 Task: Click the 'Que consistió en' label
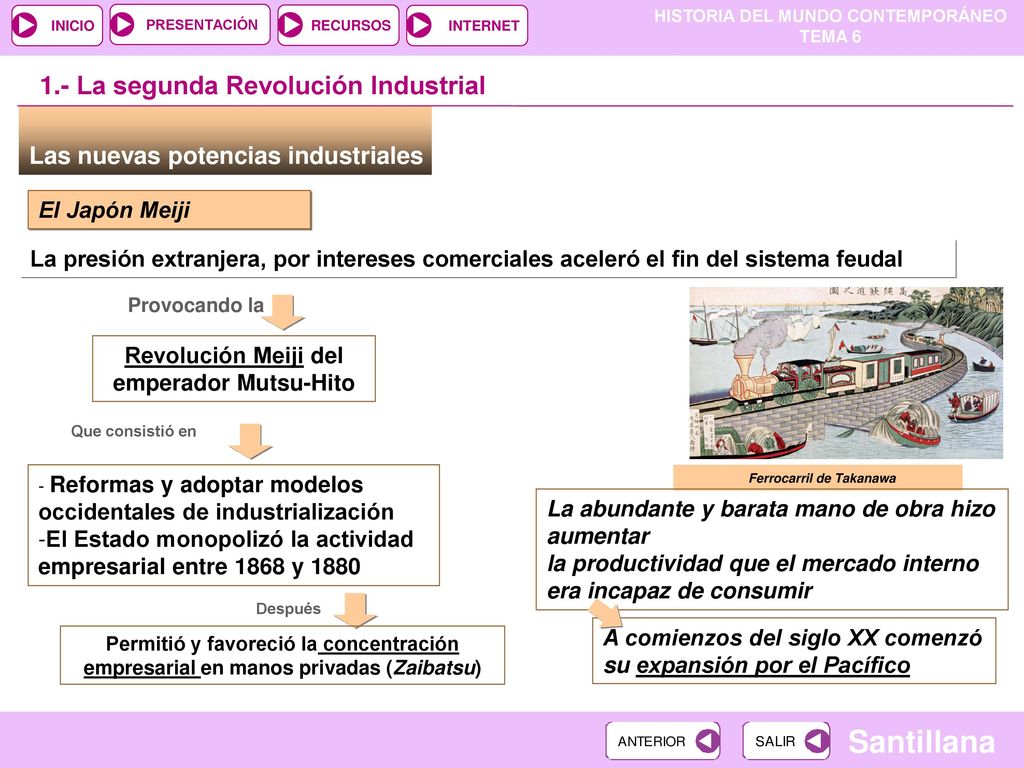pyautogui.click(x=134, y=431)
